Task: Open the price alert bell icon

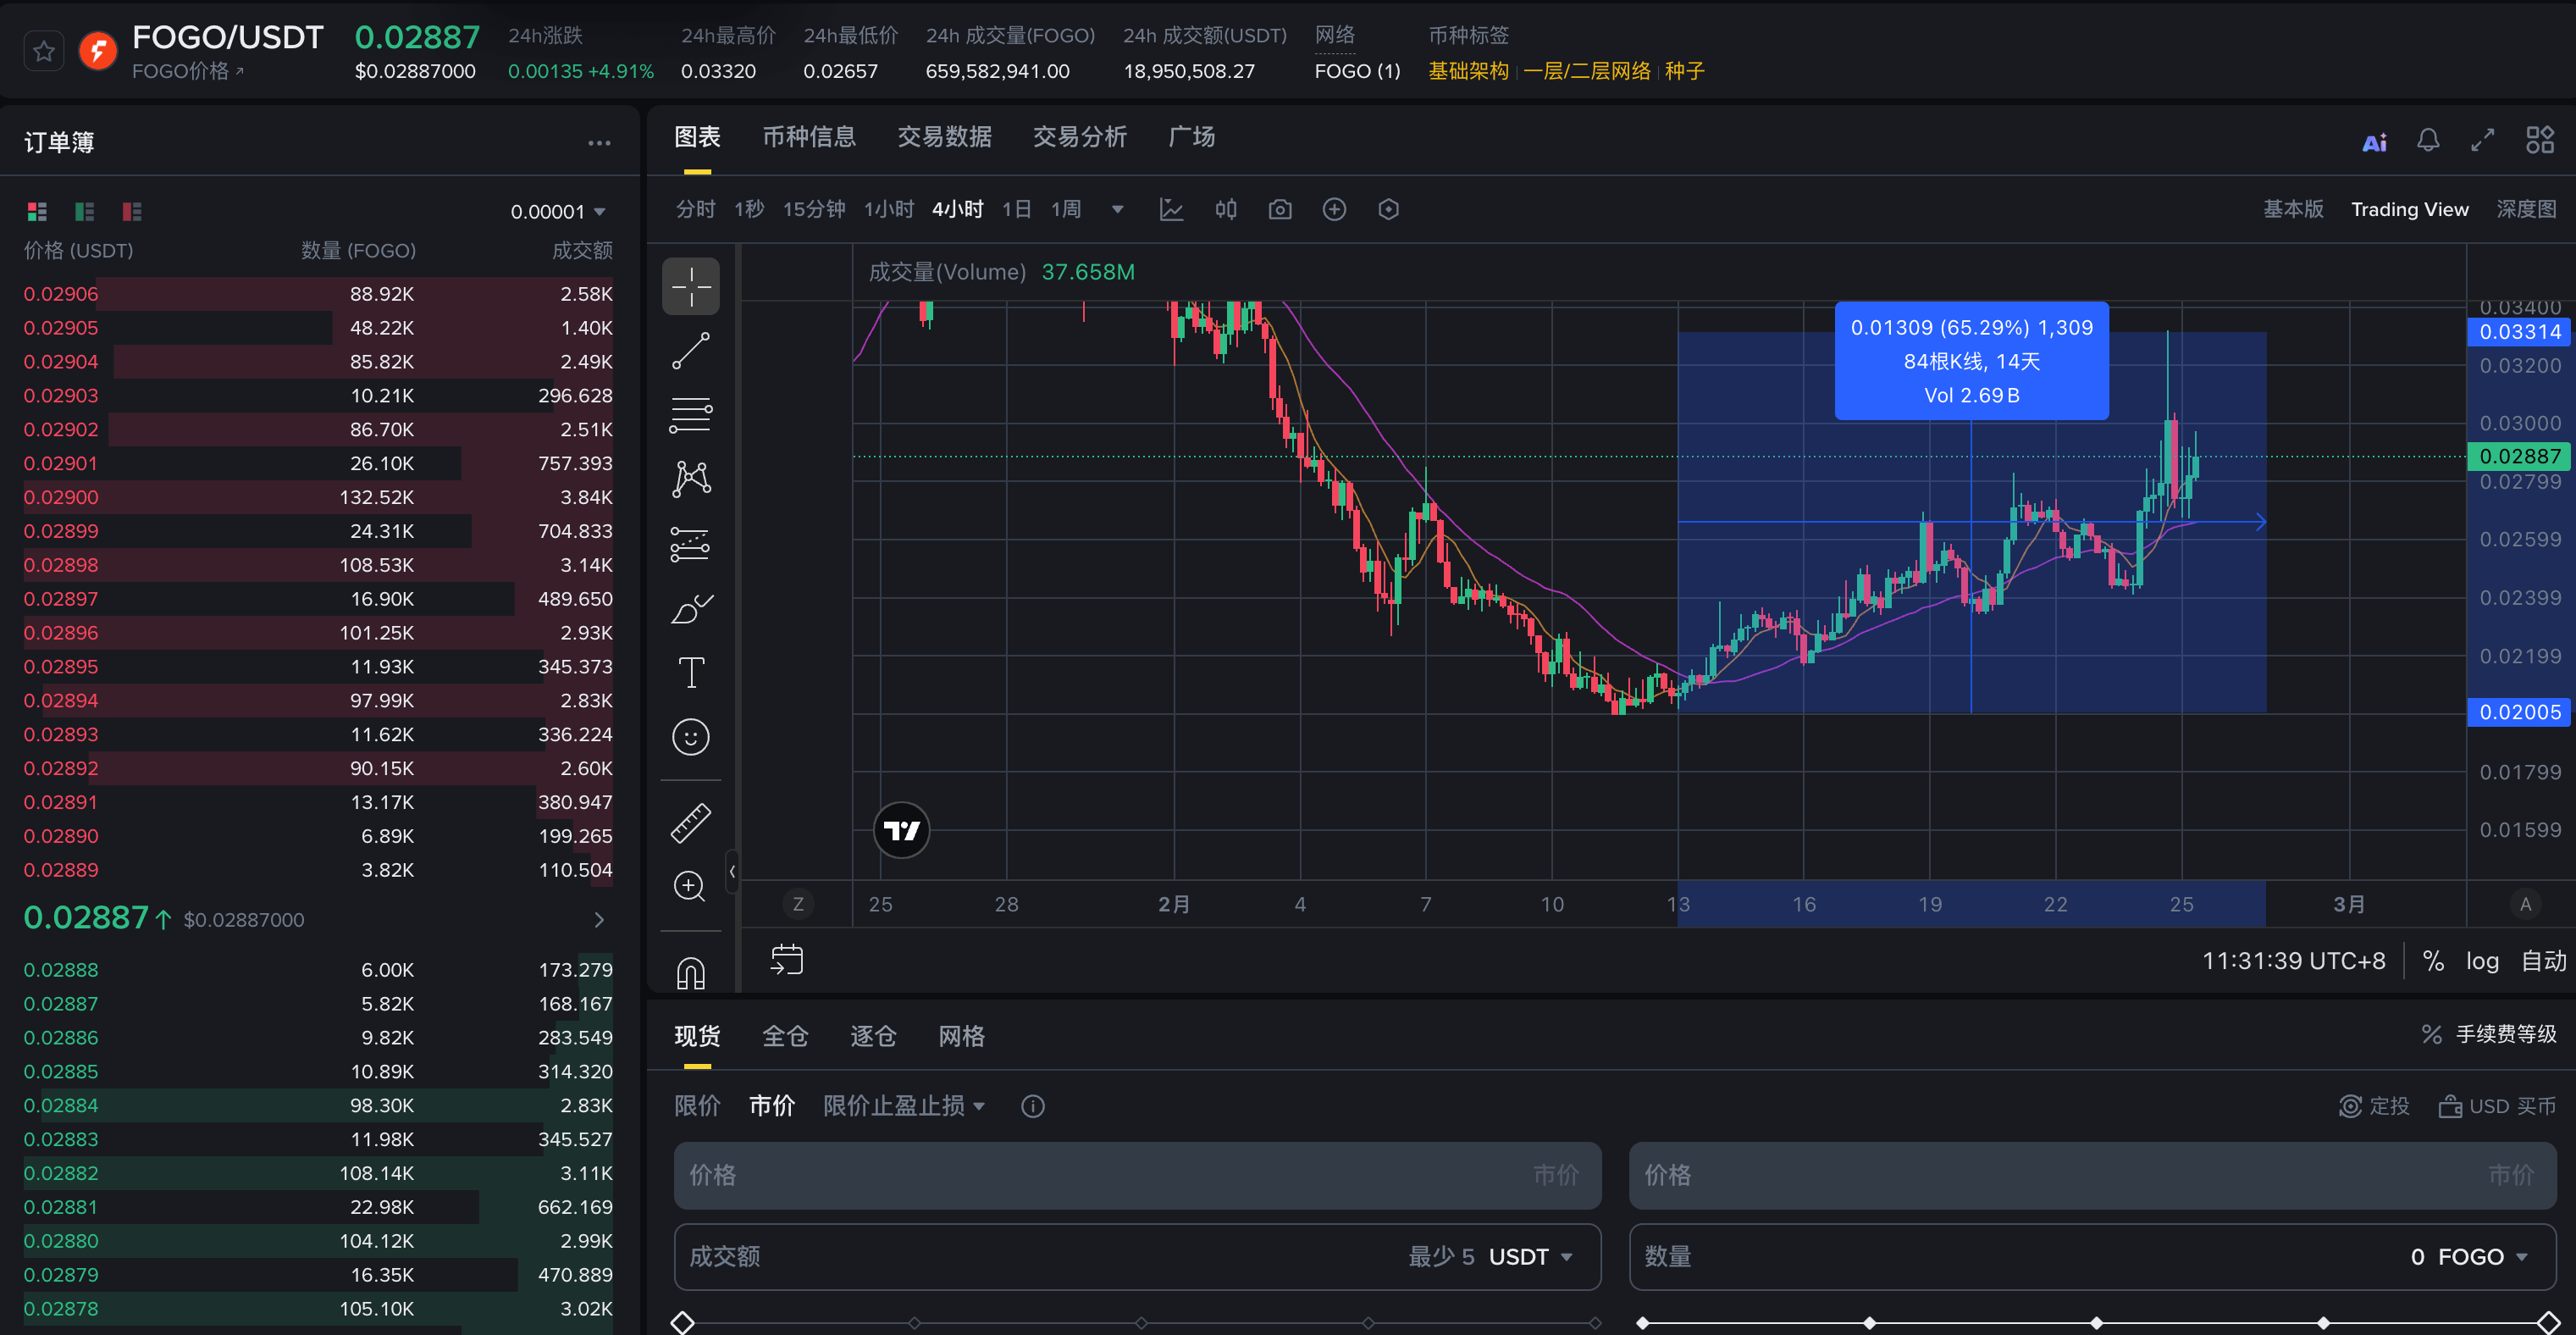Action: (2428, 141)
